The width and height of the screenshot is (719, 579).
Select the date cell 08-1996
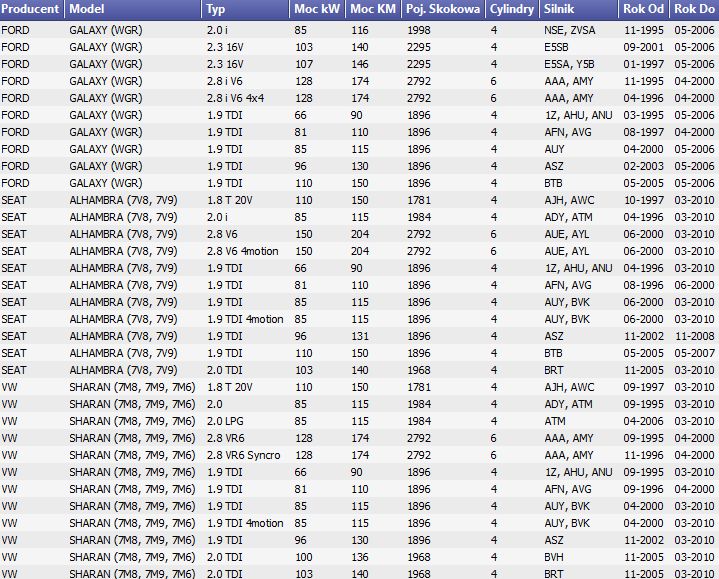tap(643, 285)
